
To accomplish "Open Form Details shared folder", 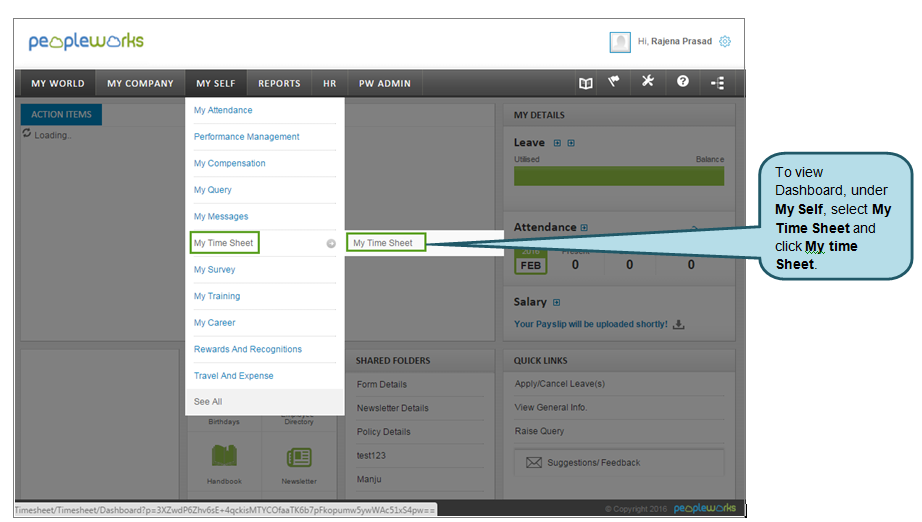I will [x=382, y=384].
